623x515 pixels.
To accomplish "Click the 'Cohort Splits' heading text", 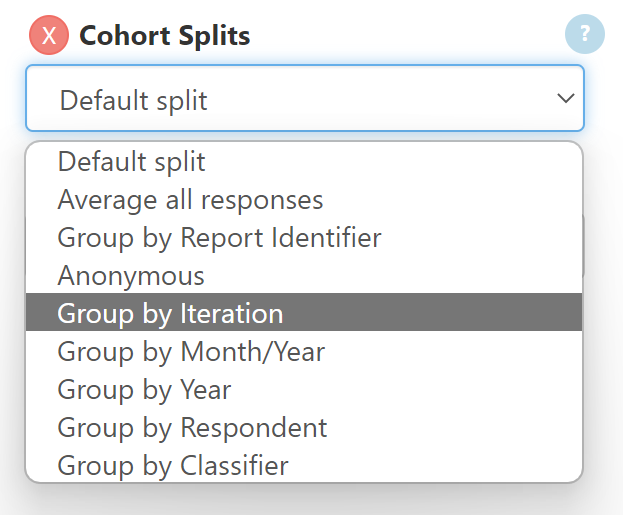I will click(x=165, y=36).
